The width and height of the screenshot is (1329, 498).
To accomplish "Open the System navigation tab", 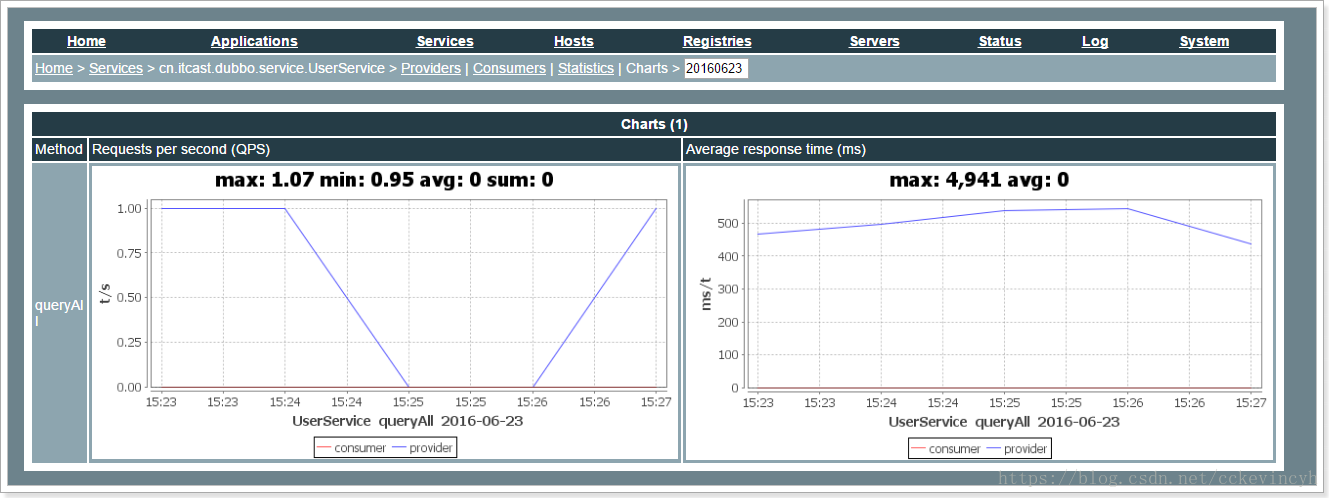I will click(1204, 41).
